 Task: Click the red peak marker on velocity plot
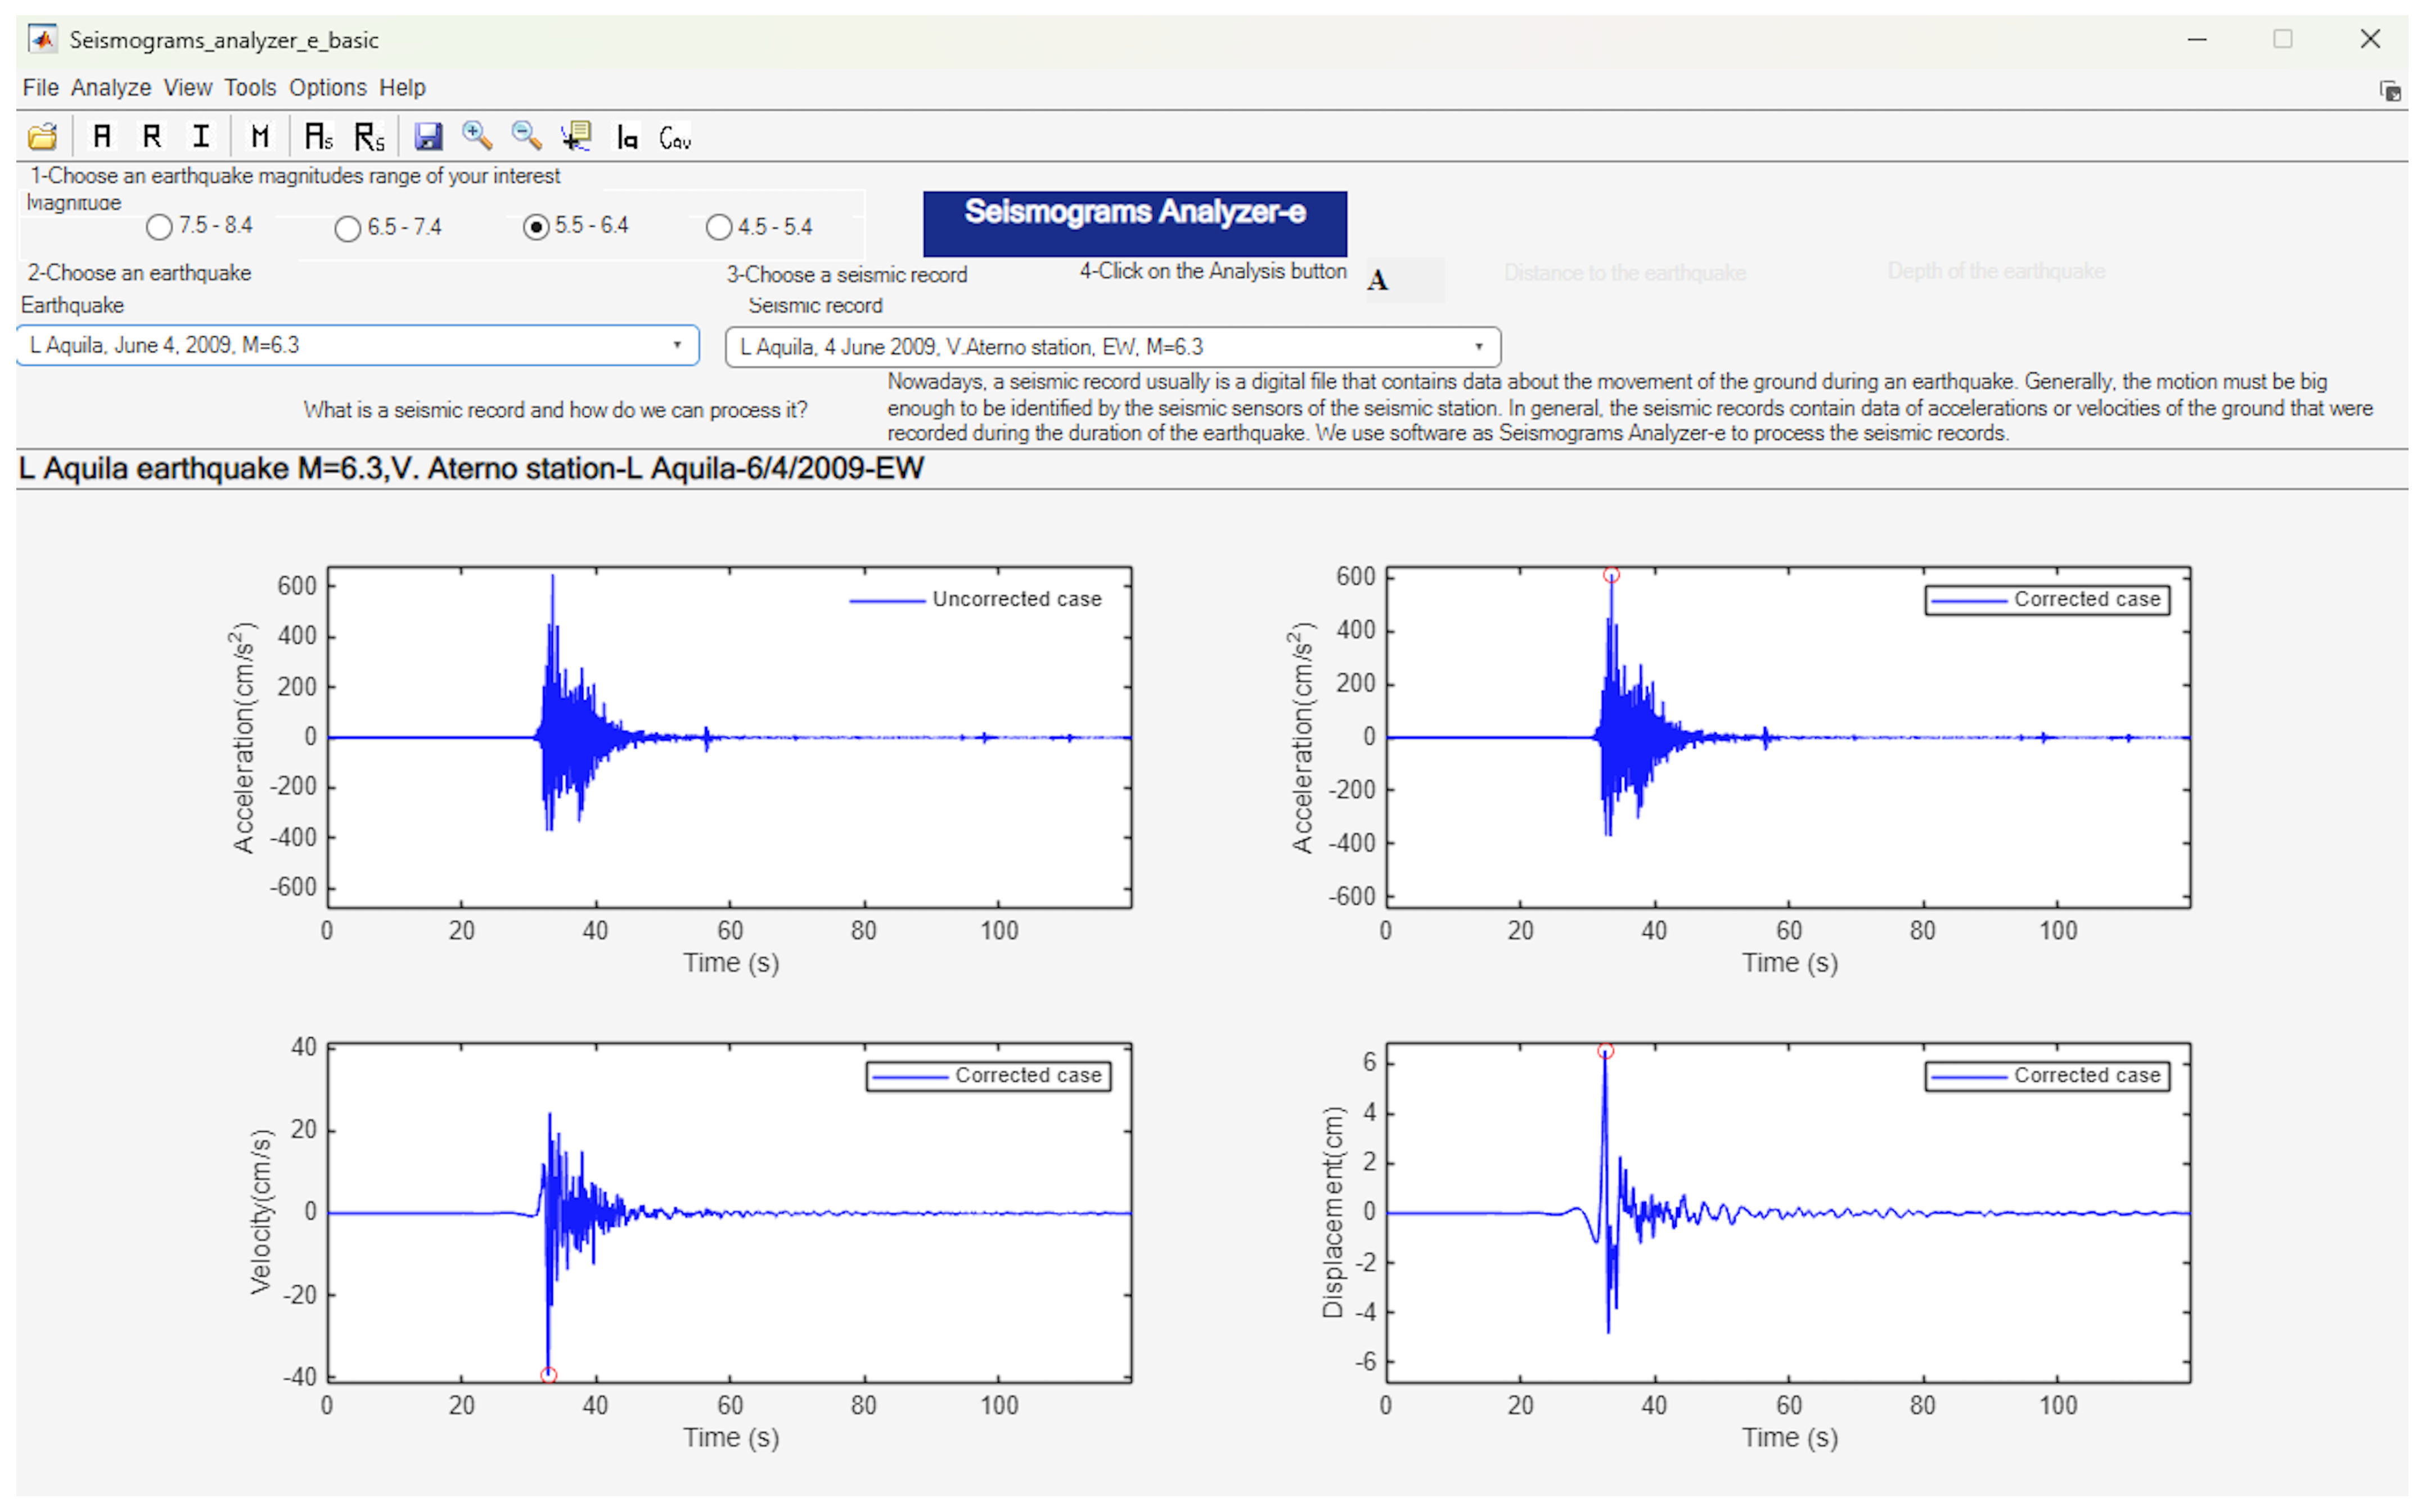548,1375
